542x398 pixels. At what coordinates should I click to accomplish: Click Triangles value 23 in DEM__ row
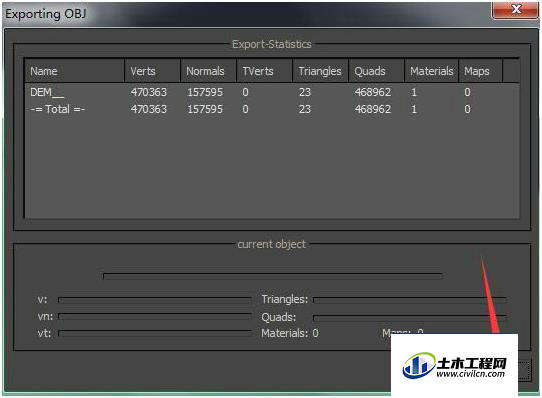(305, 92)
